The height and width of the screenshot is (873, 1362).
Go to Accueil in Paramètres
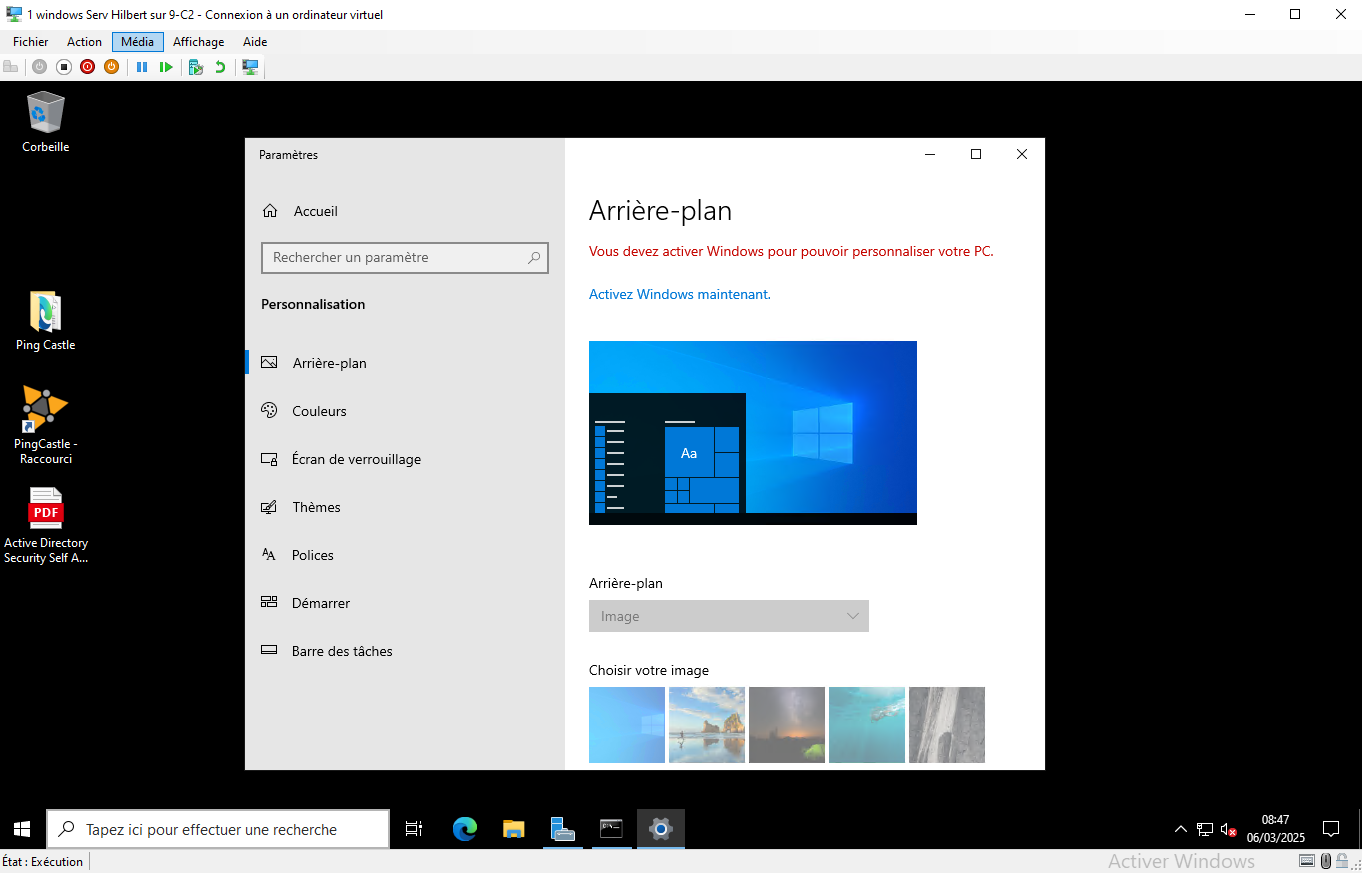click(315, 211)
